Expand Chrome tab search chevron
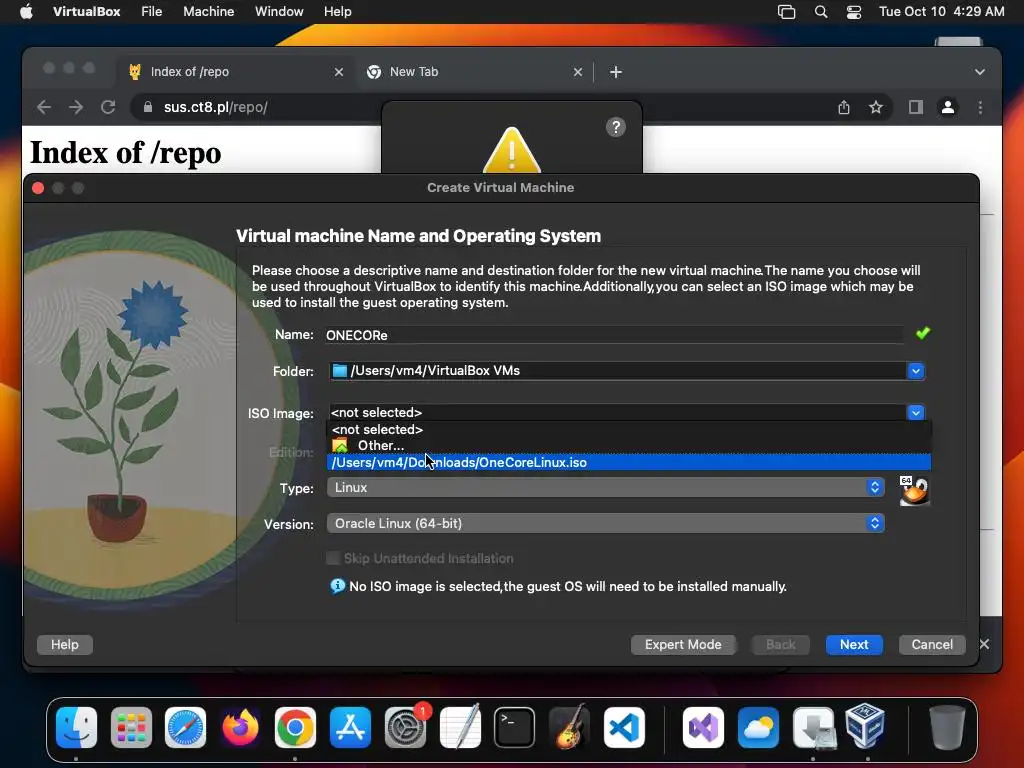This screenshot has width=1024, height=768. (980, 72)
